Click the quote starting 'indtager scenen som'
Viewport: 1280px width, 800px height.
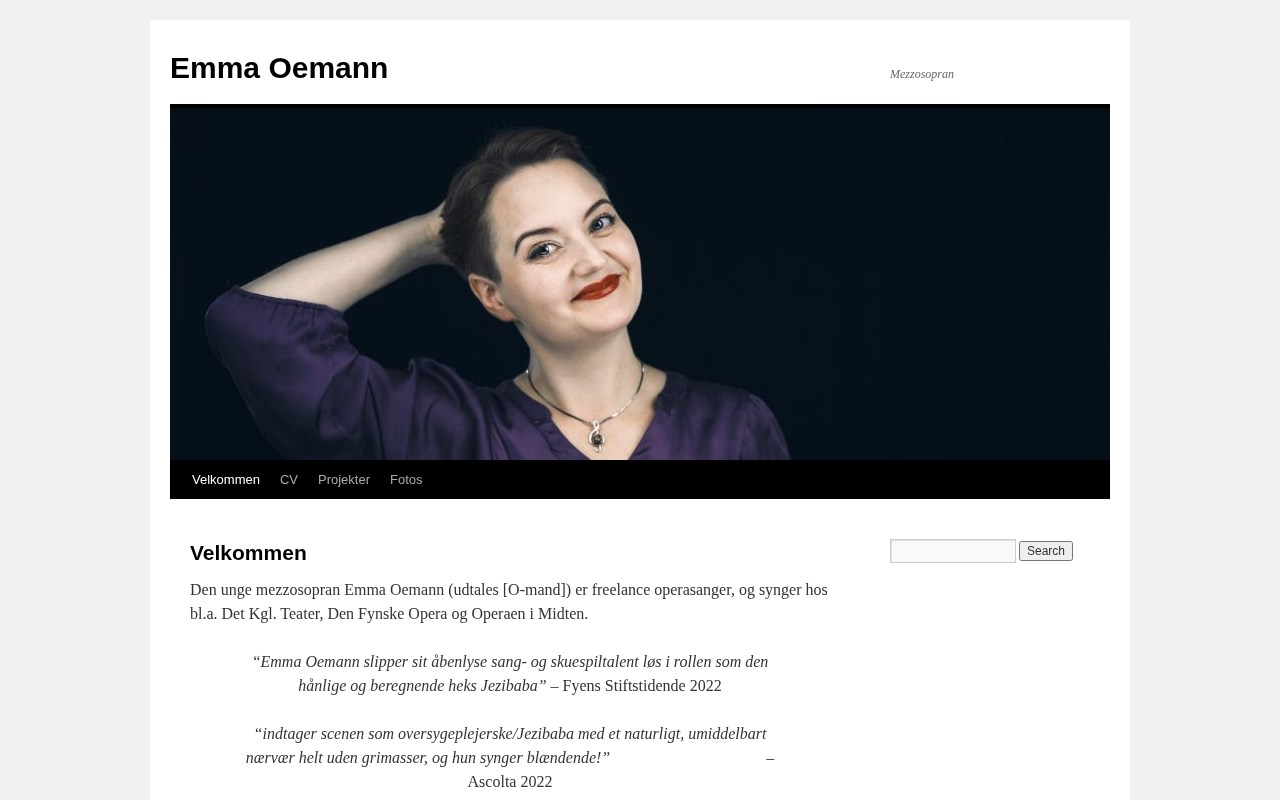(506, 746)
